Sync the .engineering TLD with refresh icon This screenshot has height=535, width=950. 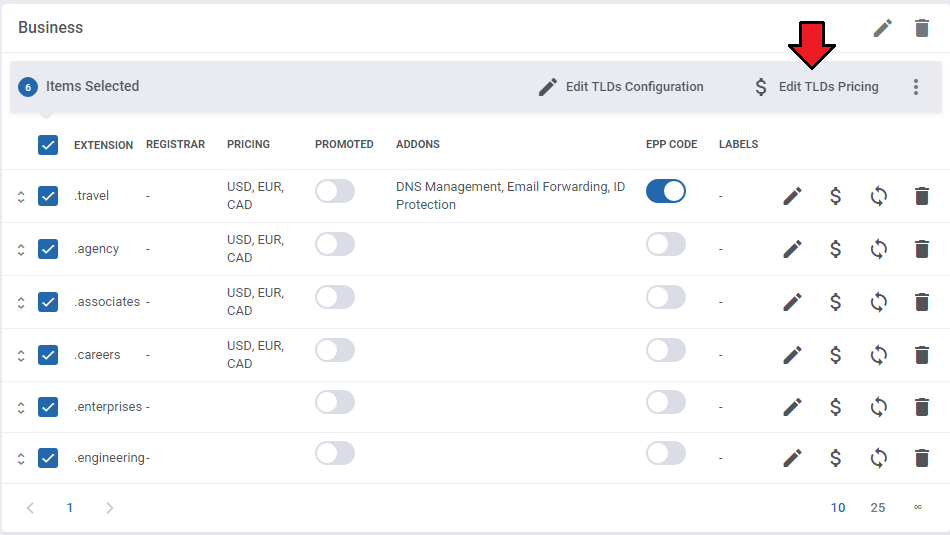pyautogui.click(x=879, y=458)
